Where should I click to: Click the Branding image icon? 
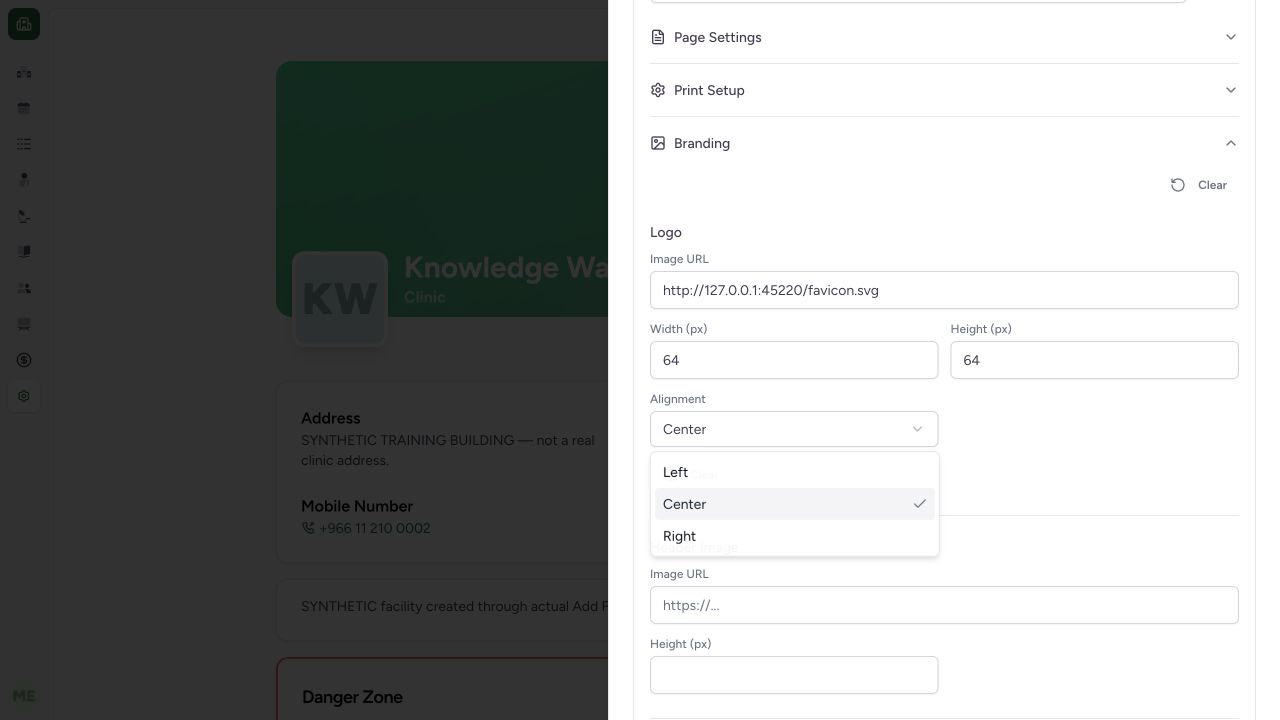point(658,143)
